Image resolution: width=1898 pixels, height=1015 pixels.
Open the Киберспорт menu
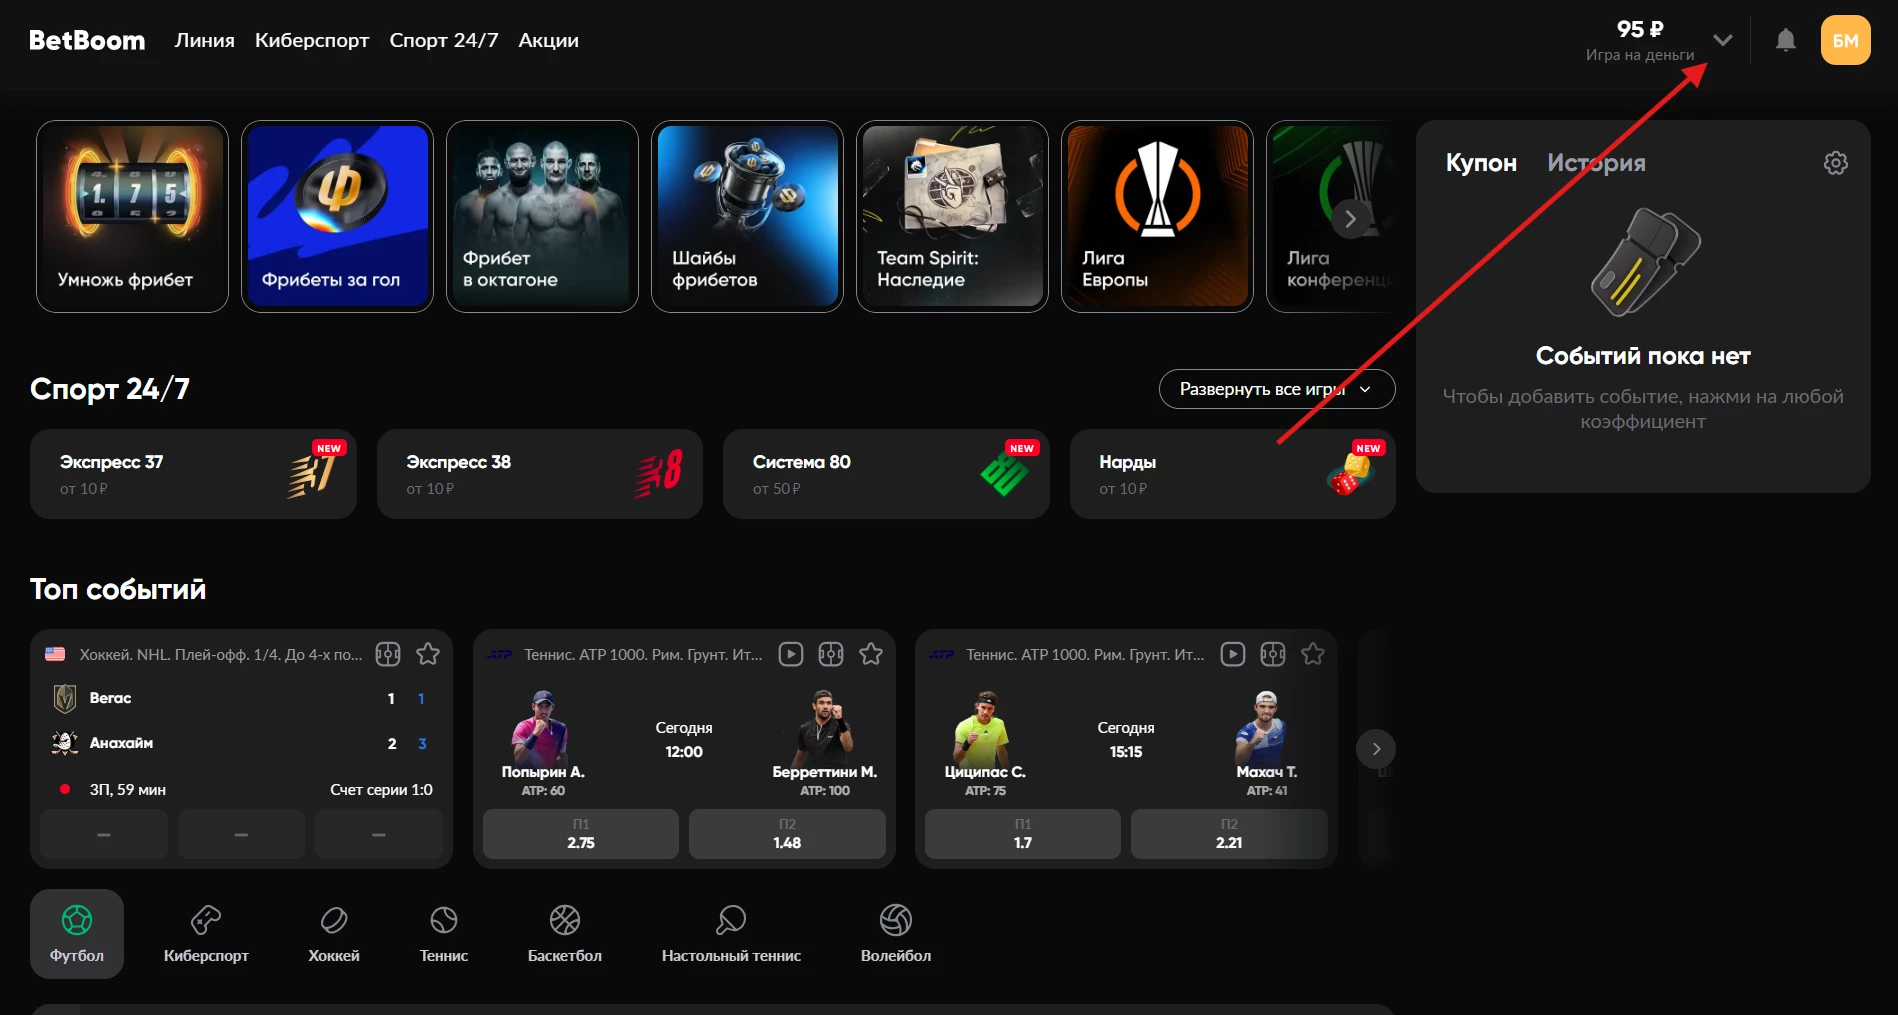pyautogui.click(x=312, y=40)
